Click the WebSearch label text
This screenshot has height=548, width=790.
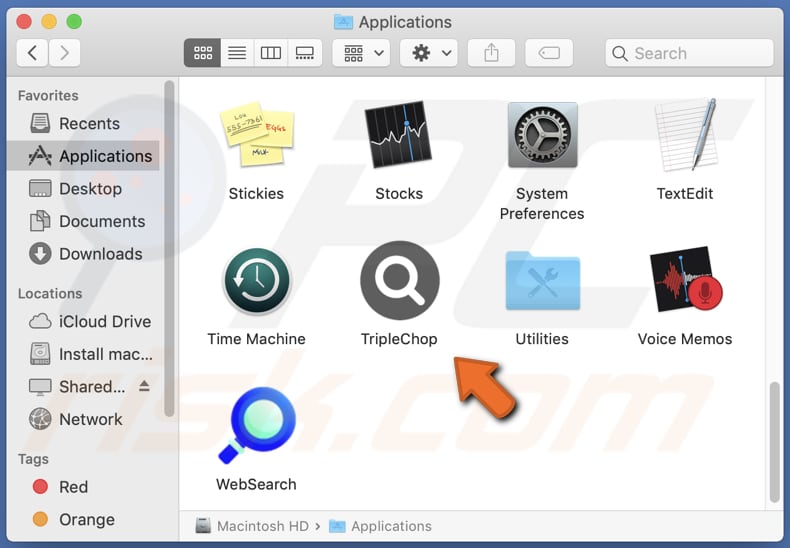(256, 485)
